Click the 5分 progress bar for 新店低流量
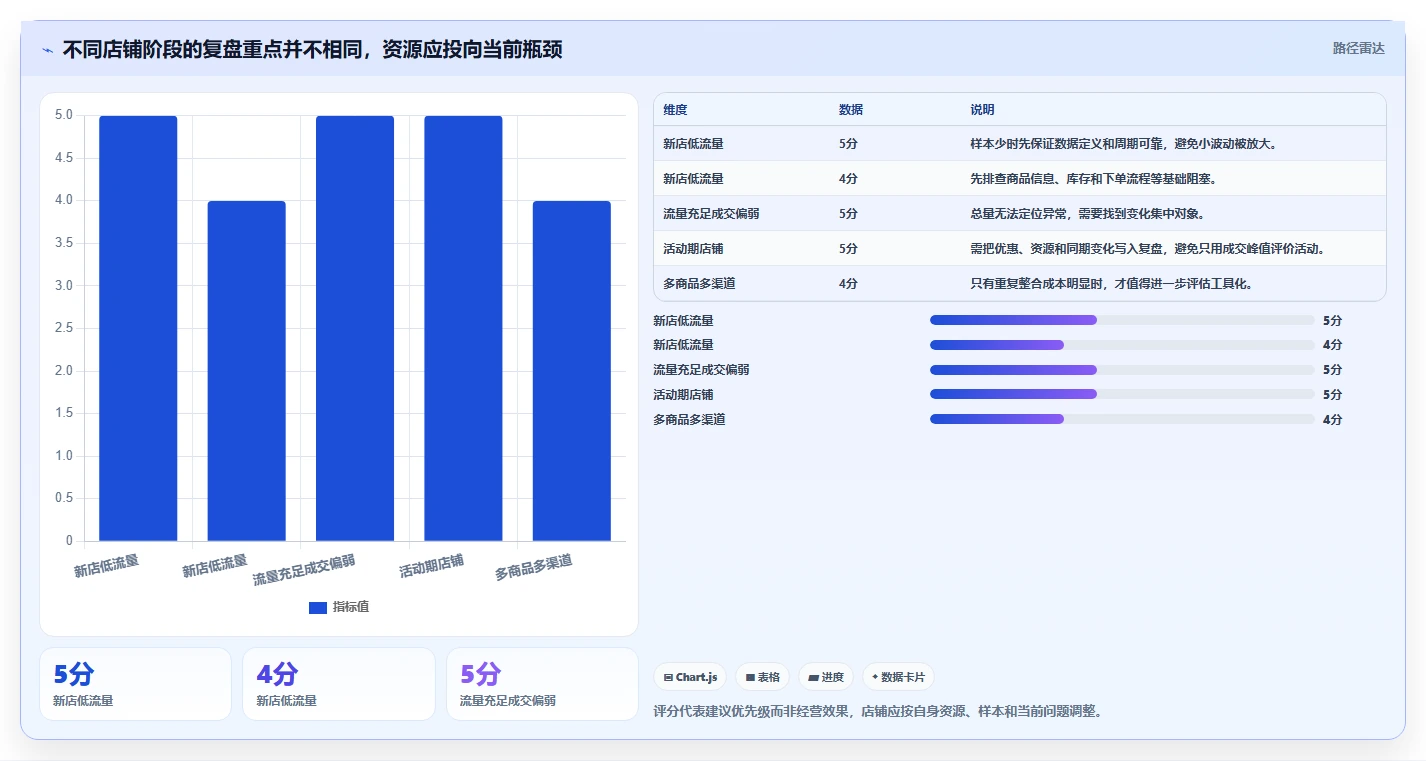 click(x=1122, y=320)
